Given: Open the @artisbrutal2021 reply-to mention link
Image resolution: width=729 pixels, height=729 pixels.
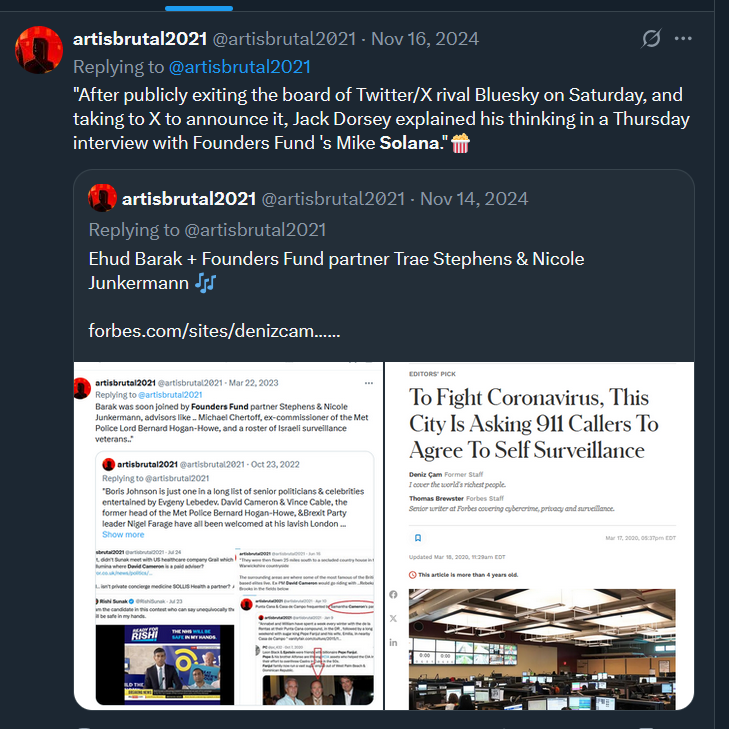Looking at the screenshot, I should tap(239, 67).
